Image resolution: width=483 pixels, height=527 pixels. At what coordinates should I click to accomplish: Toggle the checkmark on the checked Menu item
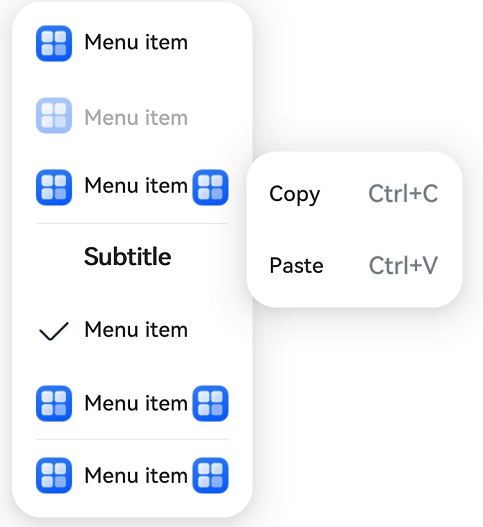pos(54,331)
